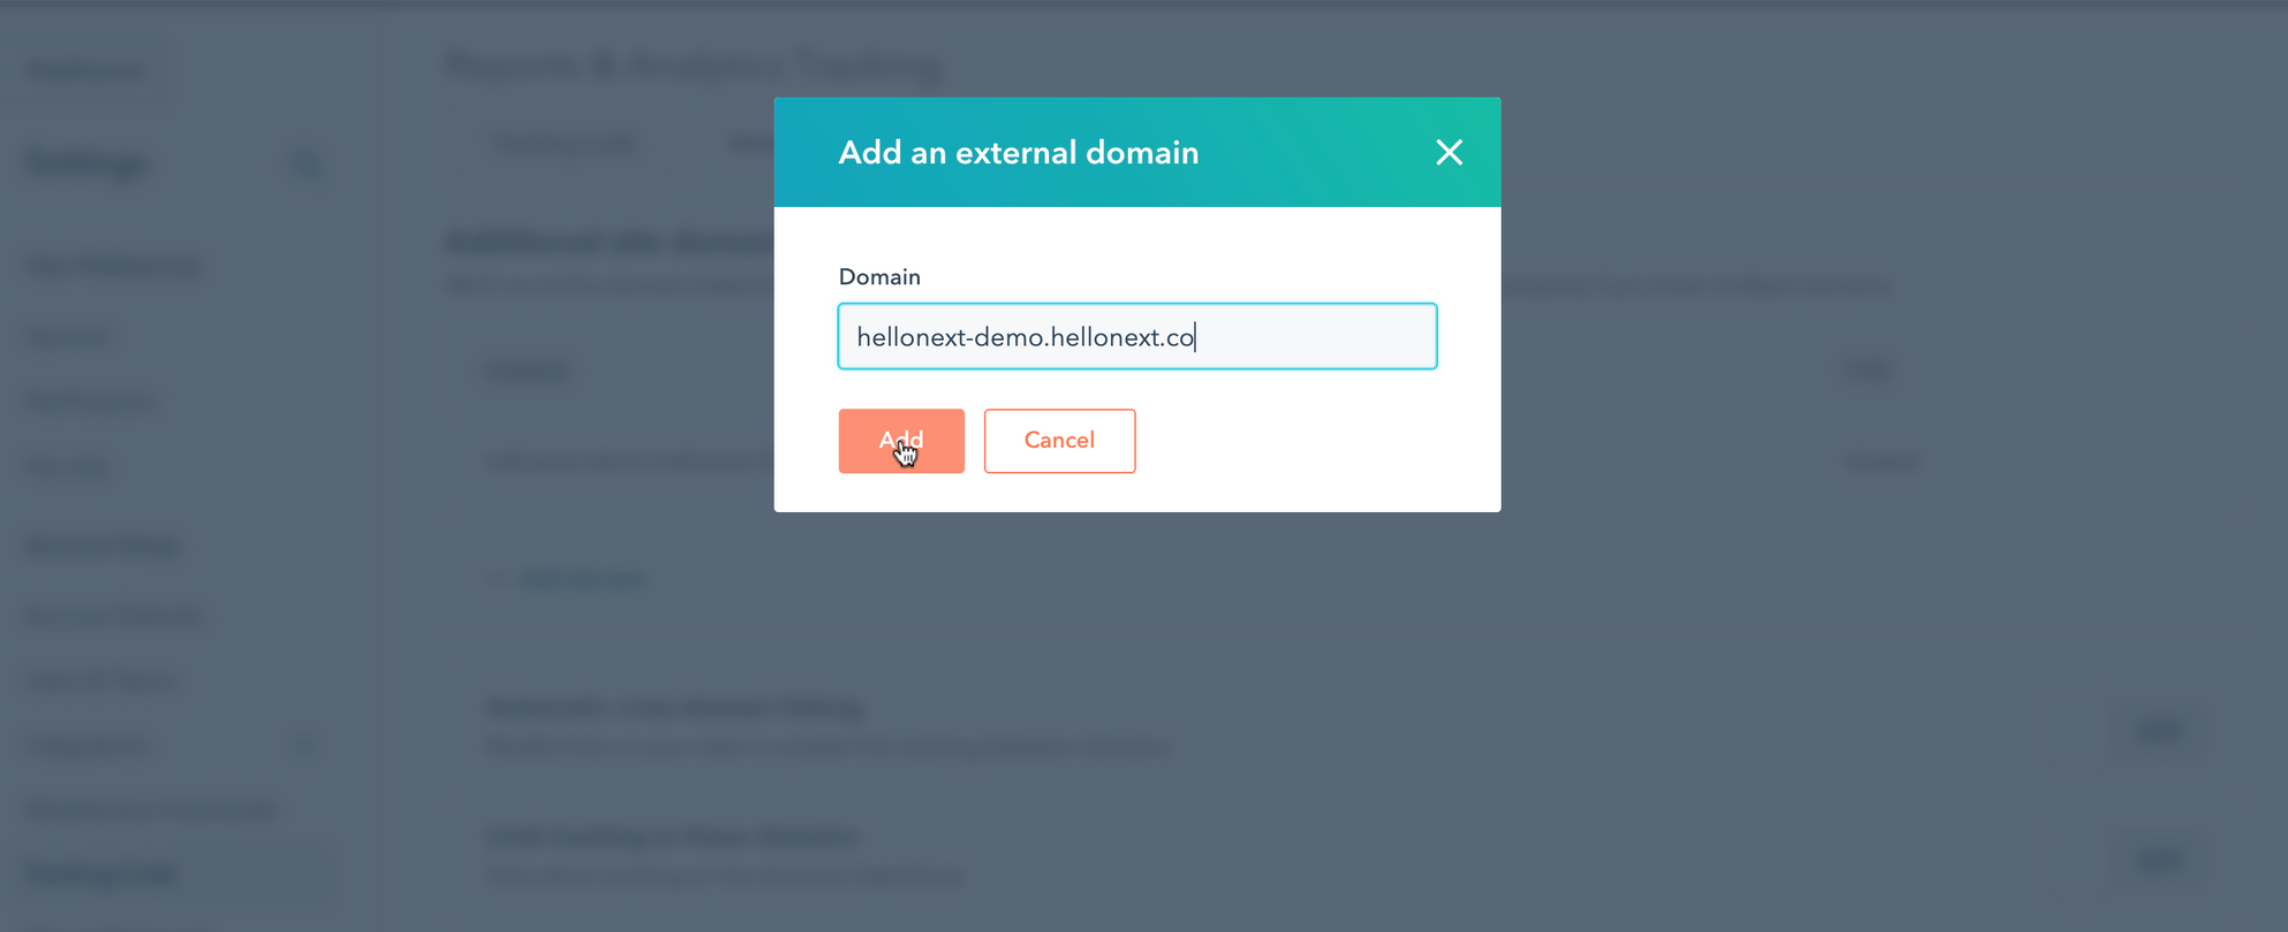2288x932 pixels.
Task: Open Your Preferences sidebar section
Action: (x=114, y=266)
